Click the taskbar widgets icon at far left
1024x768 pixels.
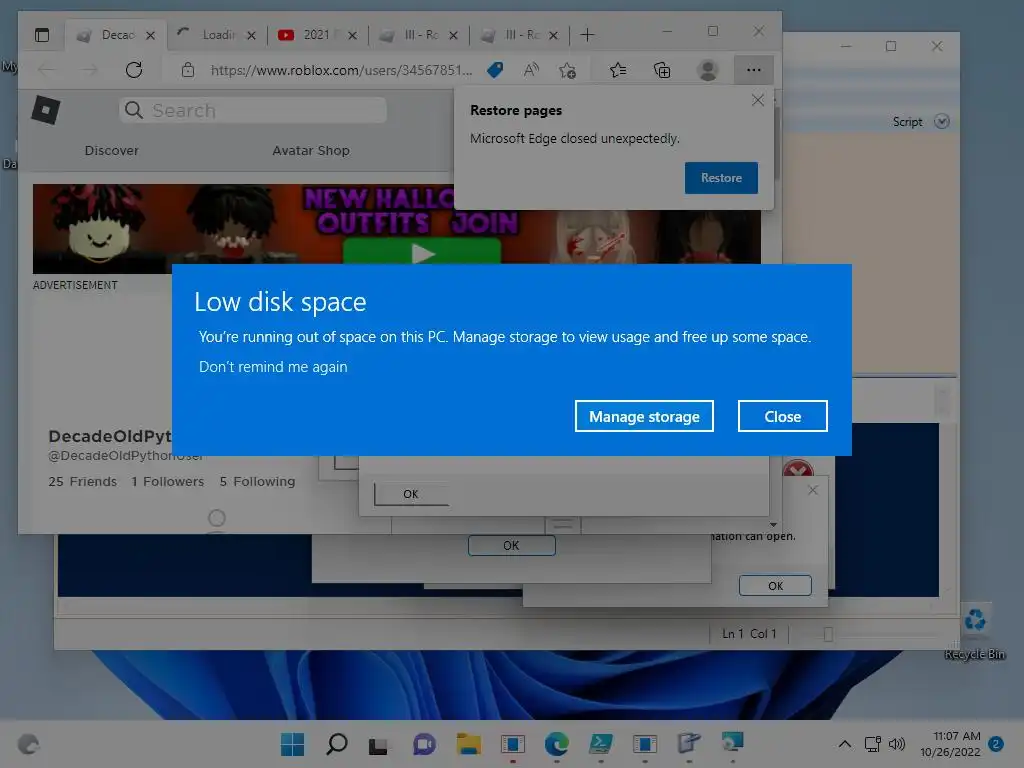click(28, 744)
